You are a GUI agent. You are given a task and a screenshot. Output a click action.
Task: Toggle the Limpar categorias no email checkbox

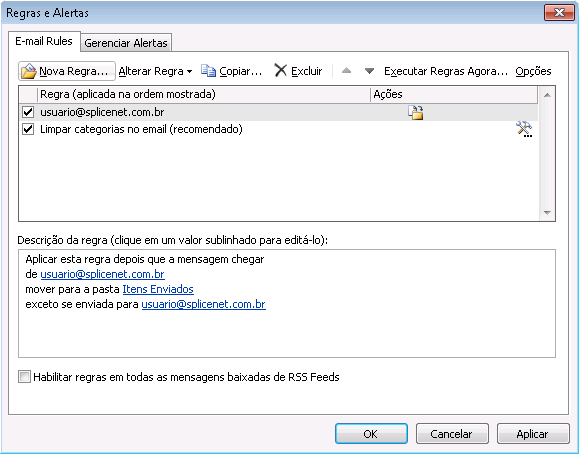point(28,129)
